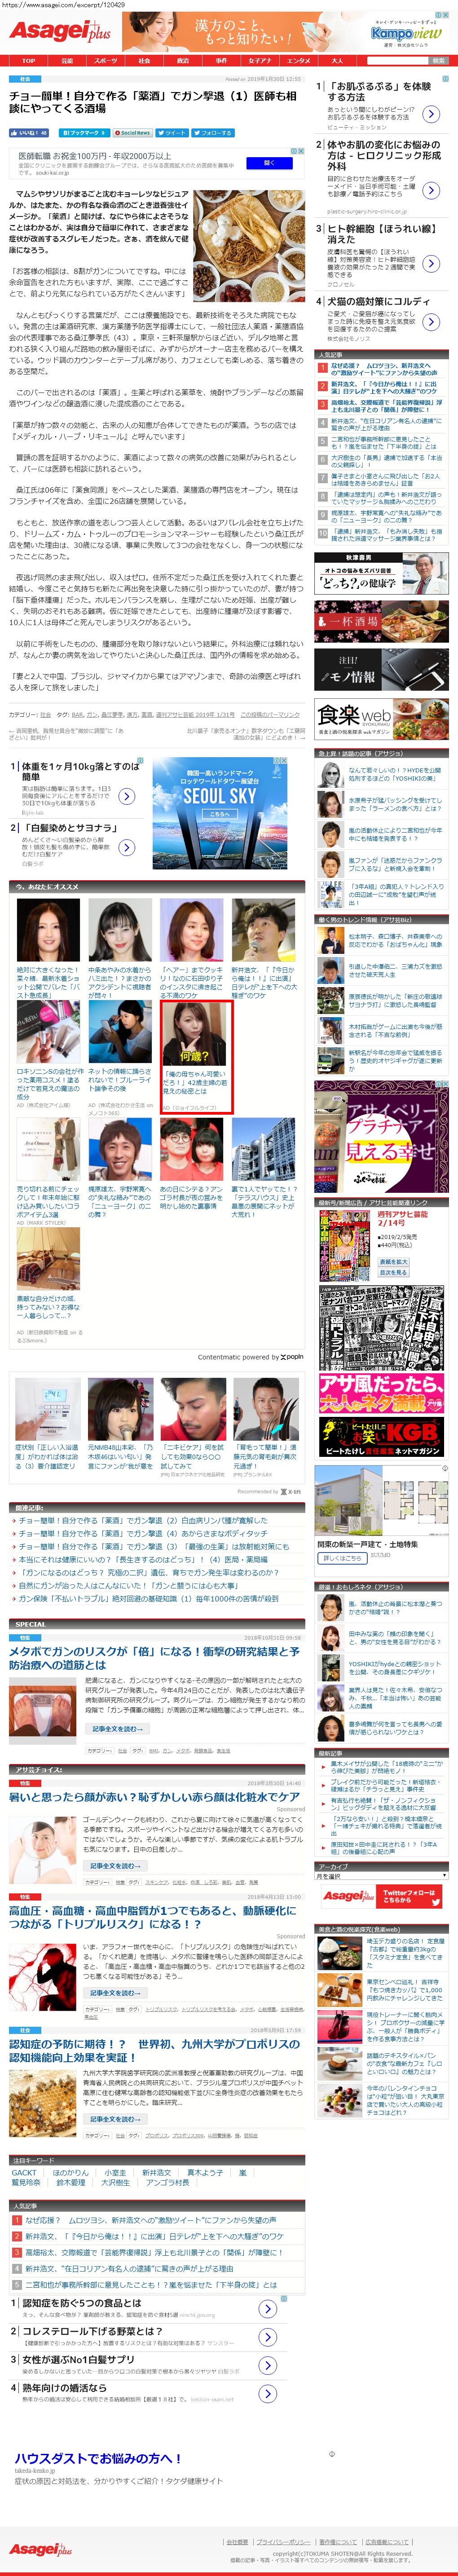
Task: Click arrow icon beside 認知症を防ぐ5つの食品 ad
Action: (267, 2309)
